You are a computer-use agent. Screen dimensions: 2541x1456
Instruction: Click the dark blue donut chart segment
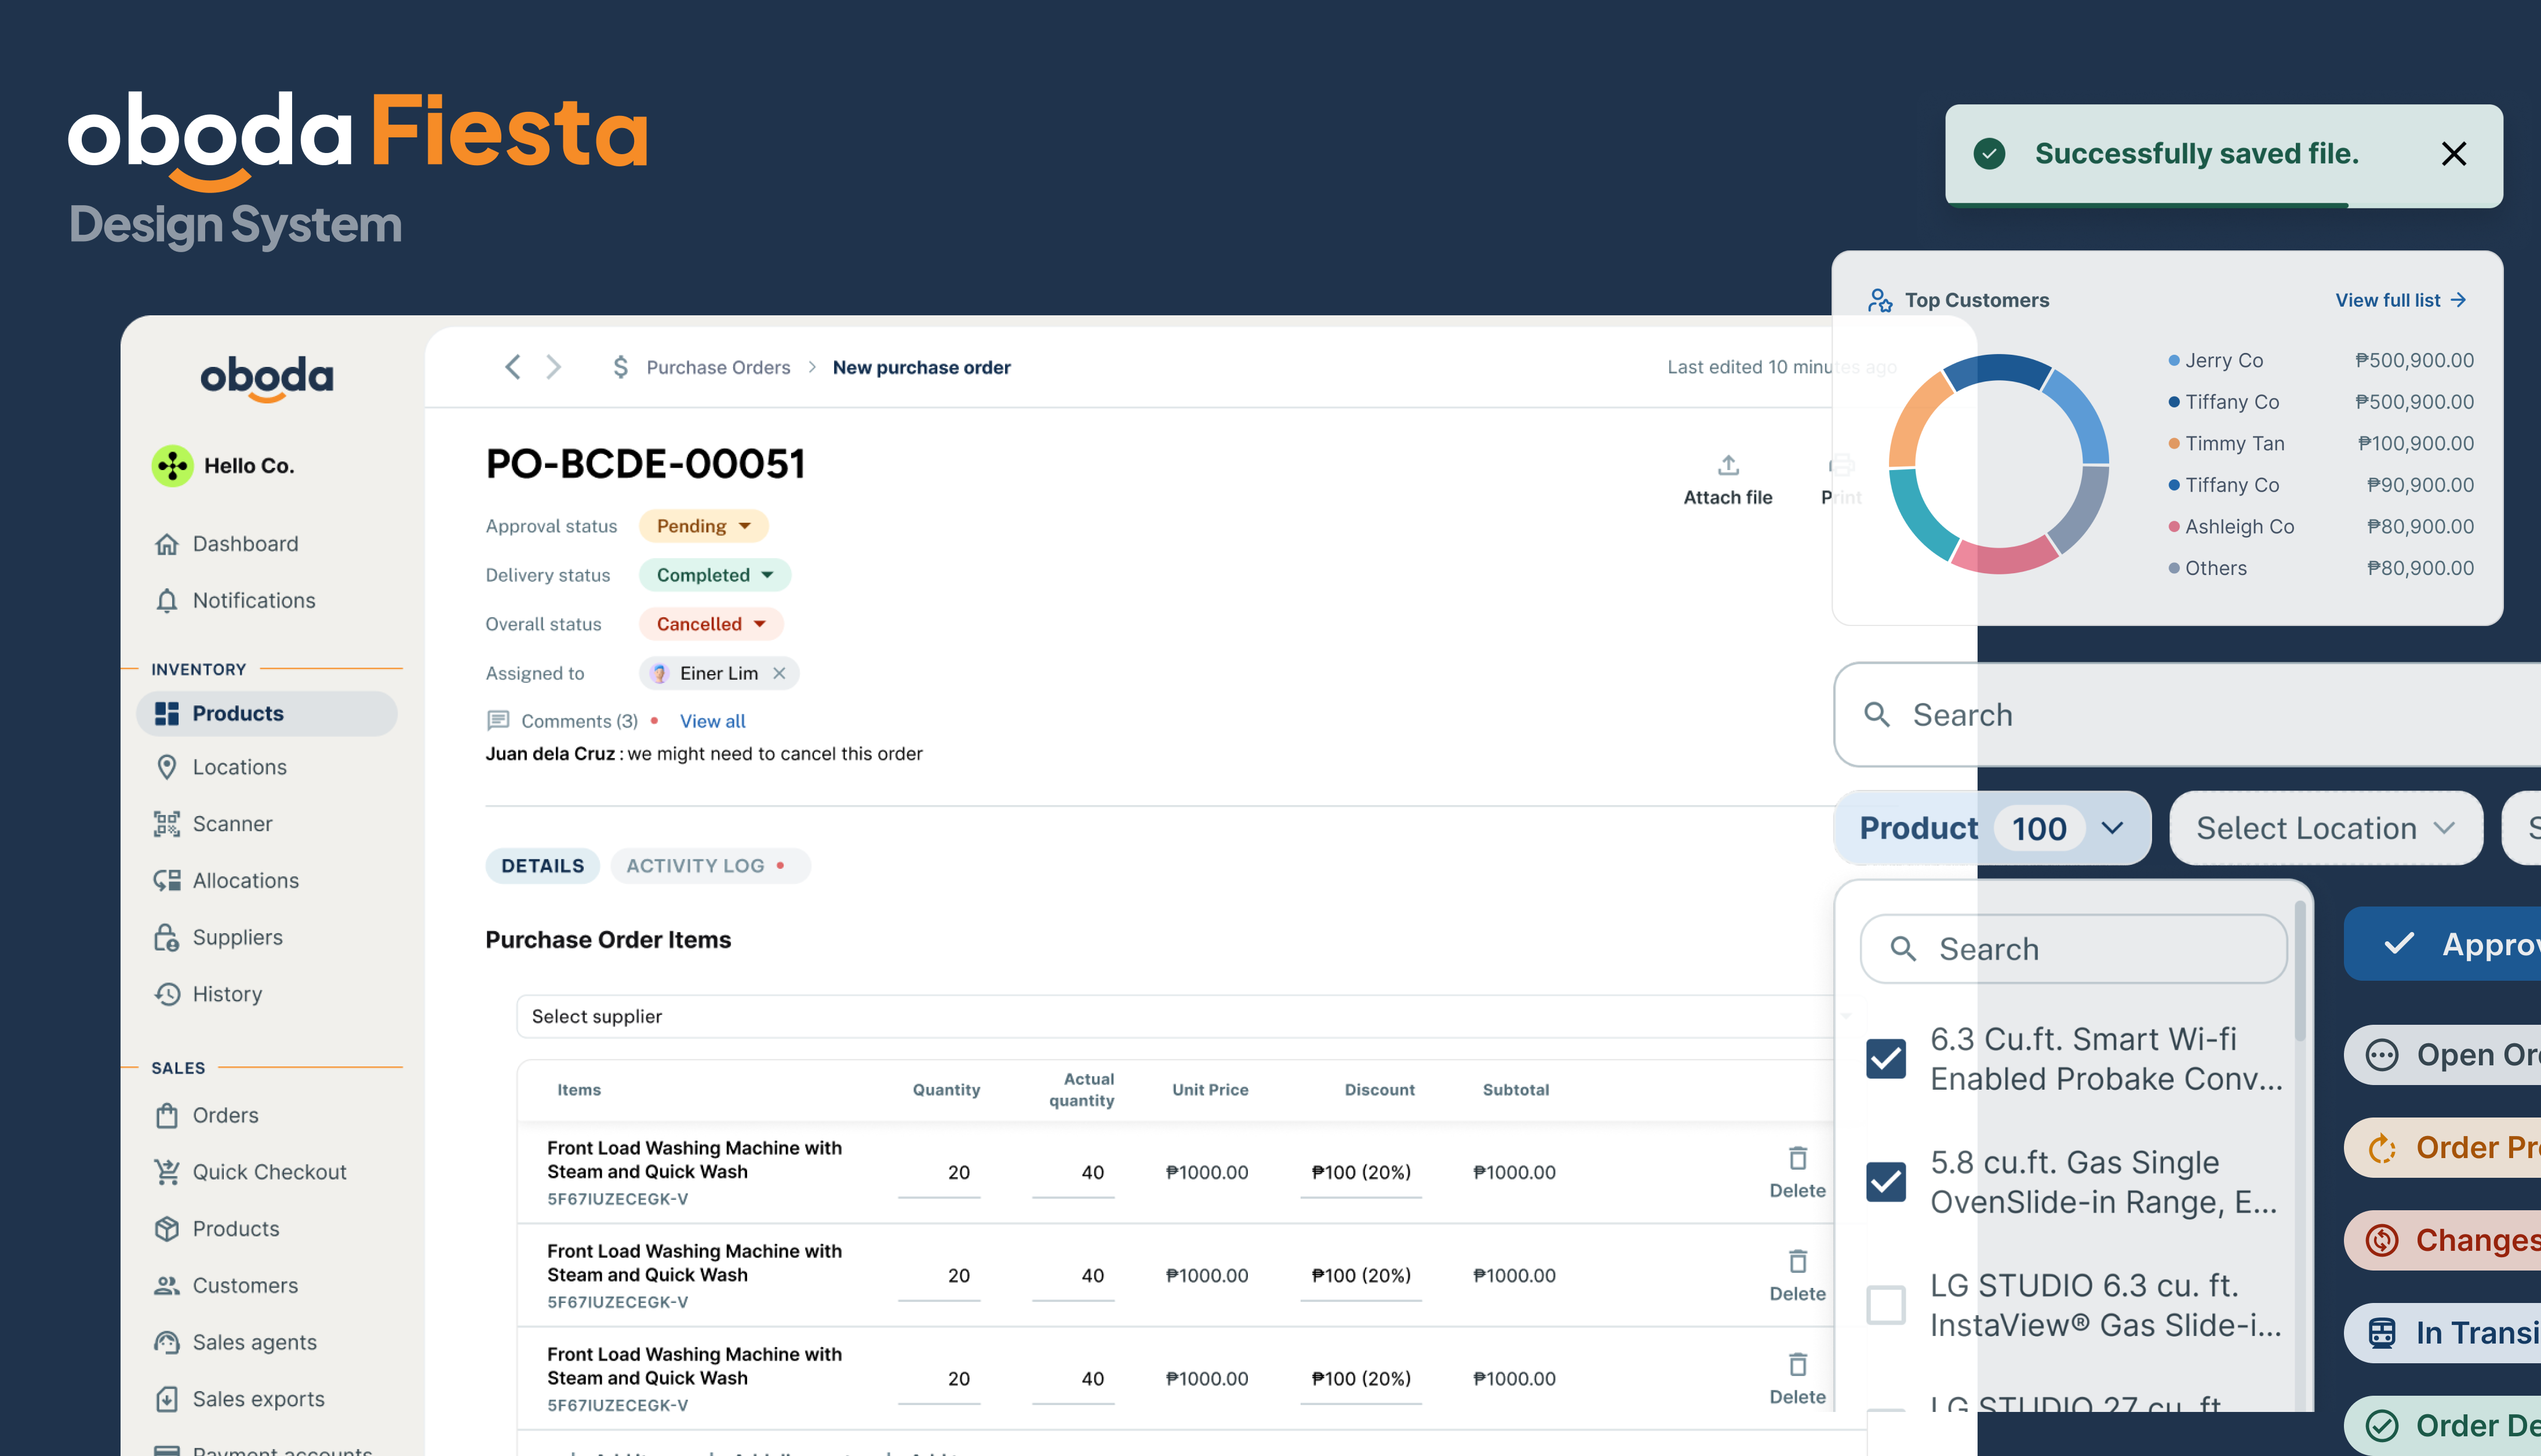tap(1997, 368)
